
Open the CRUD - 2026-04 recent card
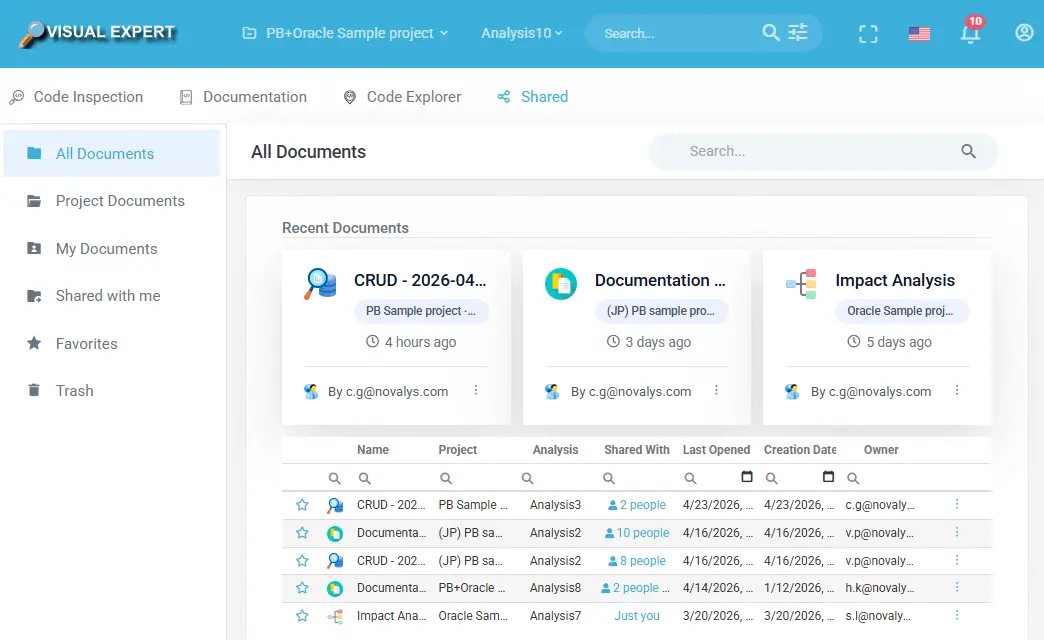pos(396,338)
